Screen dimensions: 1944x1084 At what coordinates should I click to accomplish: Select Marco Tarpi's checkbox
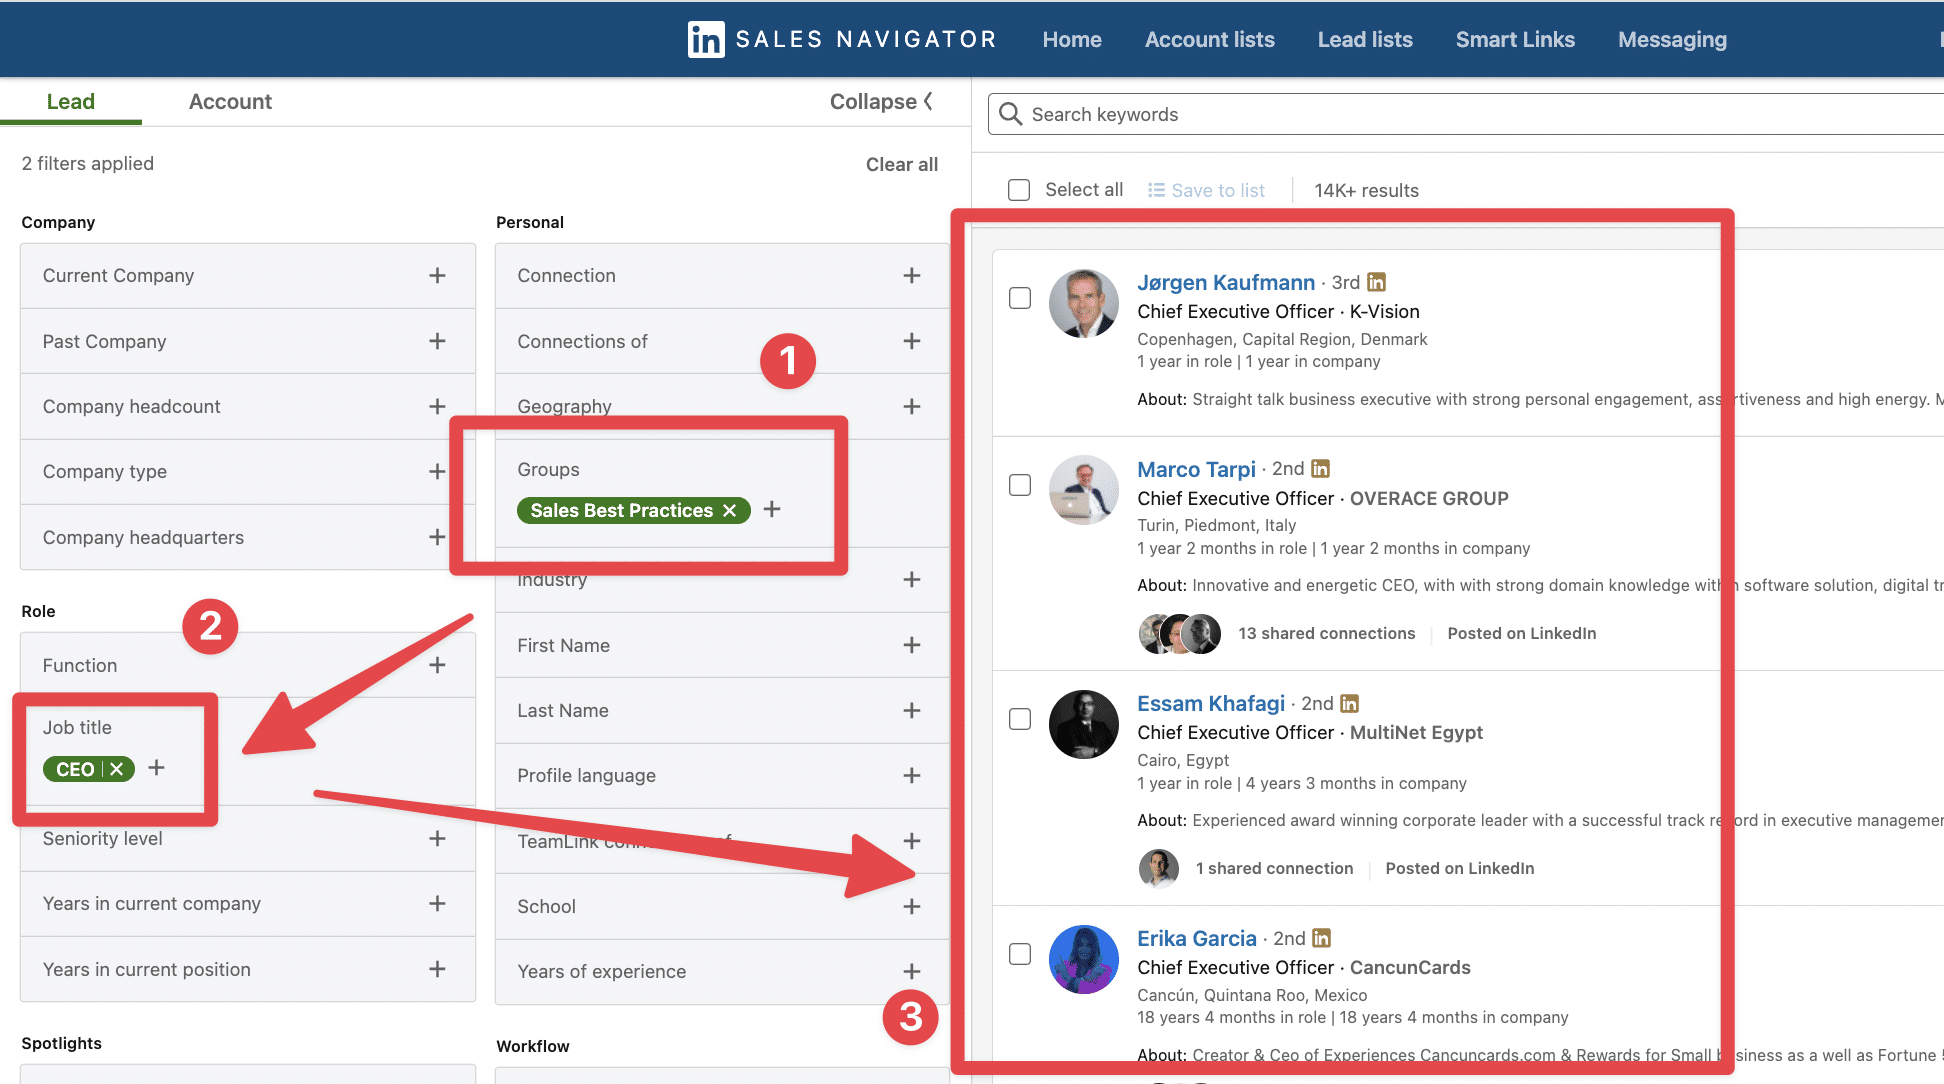click(x=1020, y=485)
